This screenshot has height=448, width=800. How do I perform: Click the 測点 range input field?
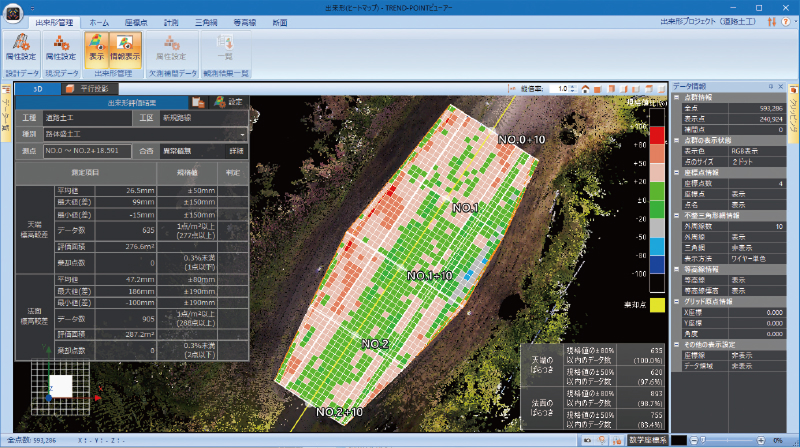pos(88,150)
